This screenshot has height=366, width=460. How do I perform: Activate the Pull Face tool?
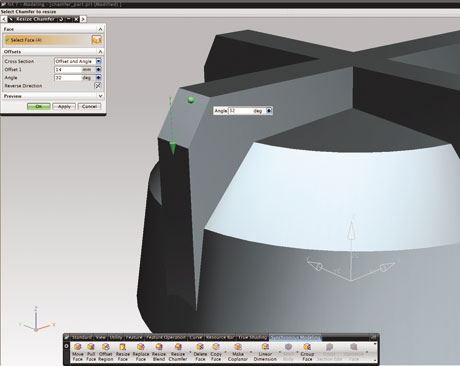click(91, 353)
